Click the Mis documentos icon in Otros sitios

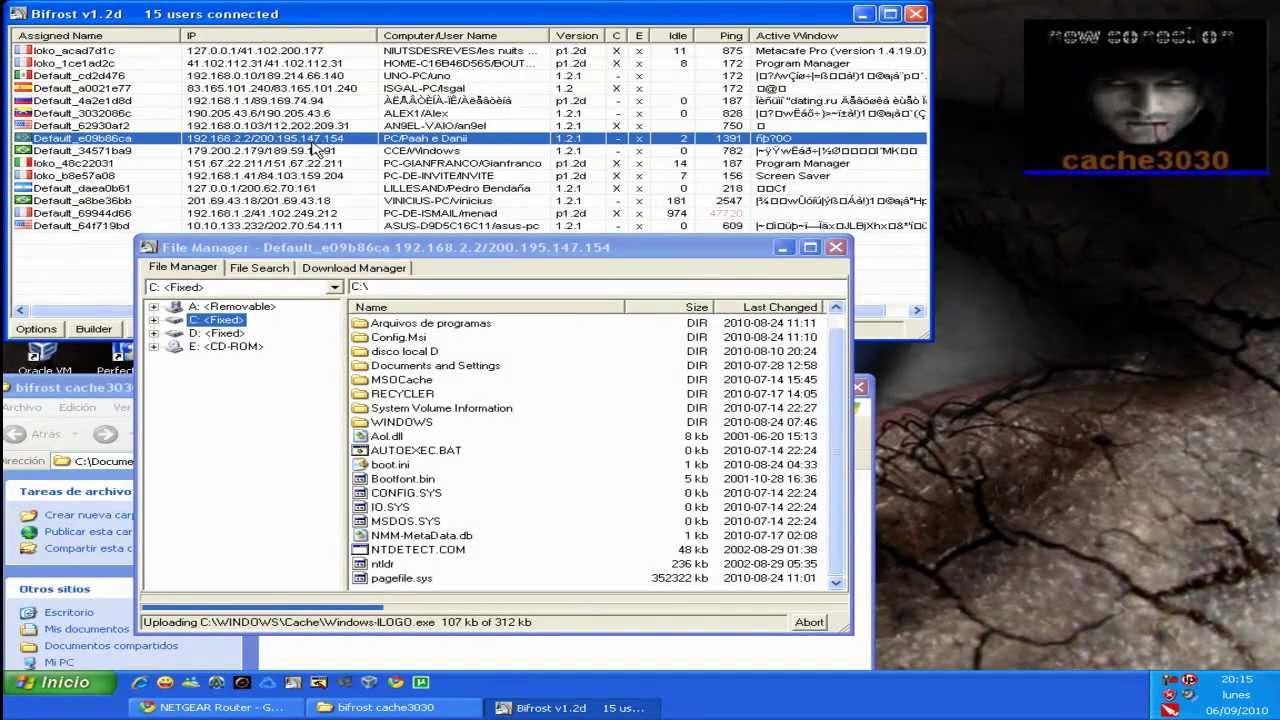(29, 629)
